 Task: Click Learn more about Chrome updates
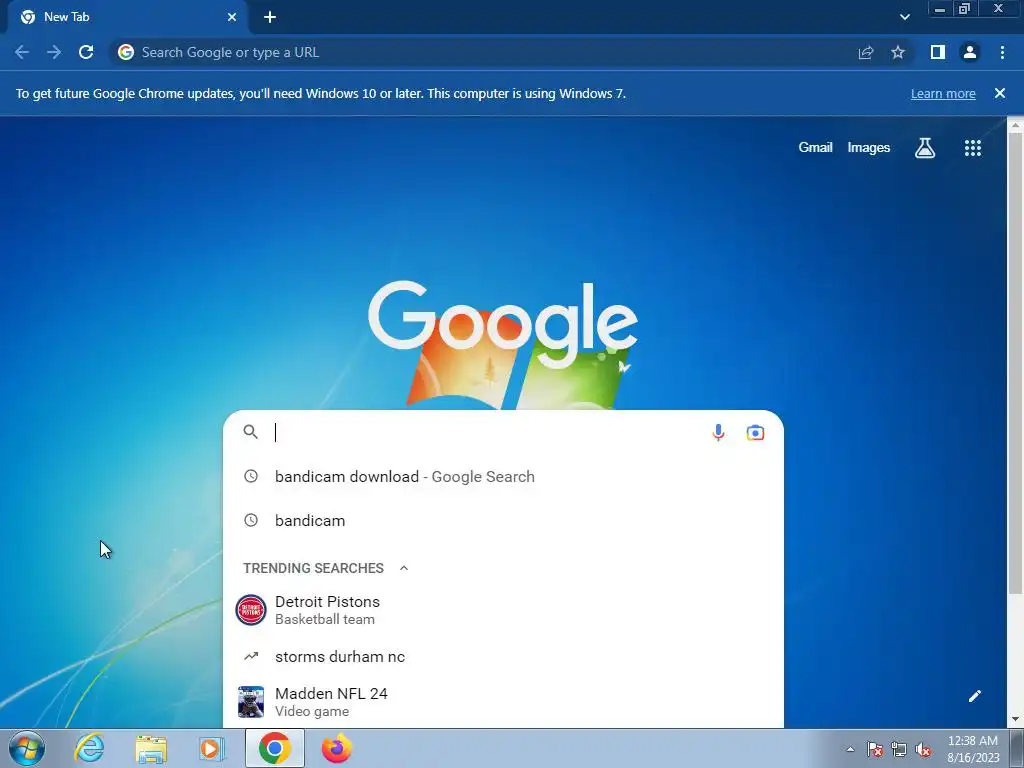click(x=943, y=93)
